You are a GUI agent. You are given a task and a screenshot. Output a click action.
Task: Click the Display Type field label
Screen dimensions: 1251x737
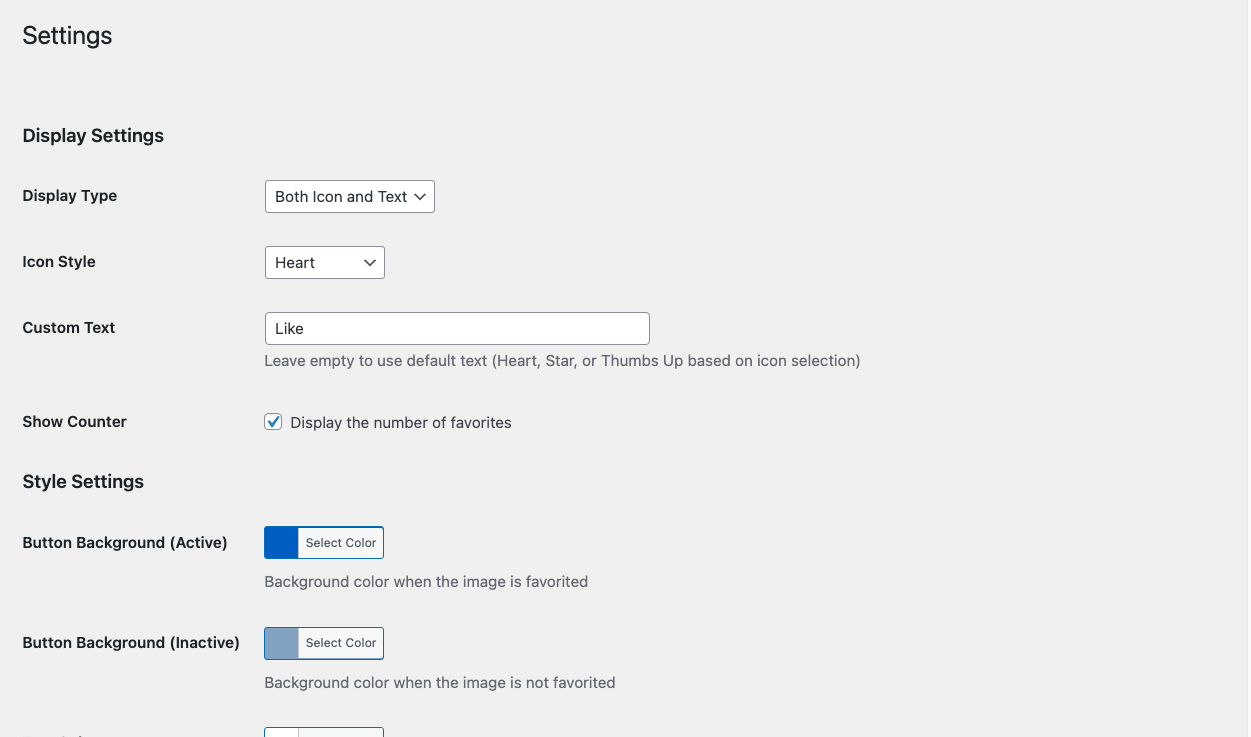tap(70, 196)
